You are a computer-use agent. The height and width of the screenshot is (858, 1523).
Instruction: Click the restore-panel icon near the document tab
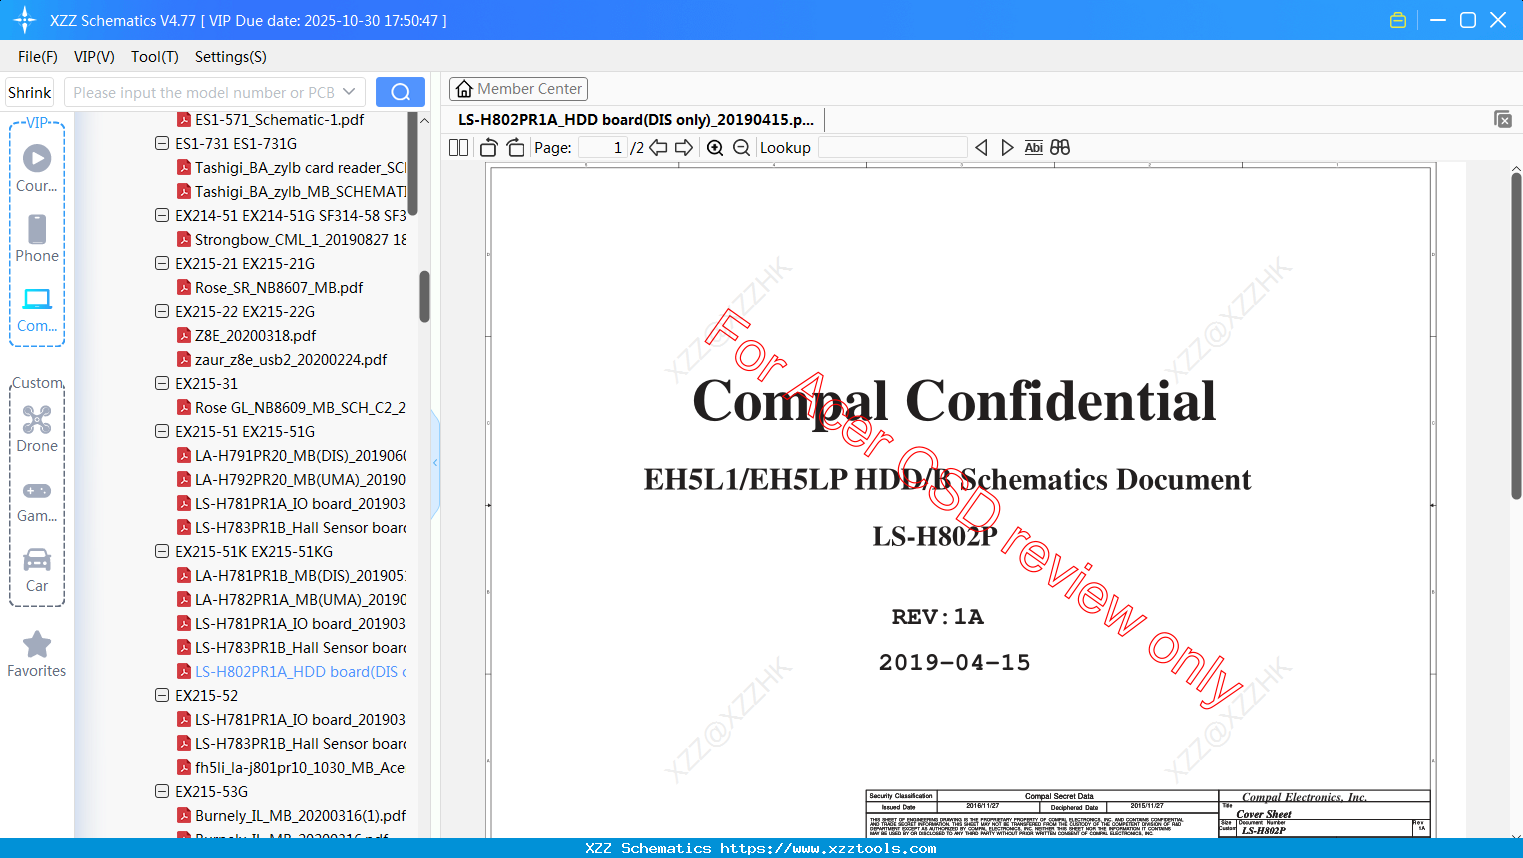[x=1503, y=119]
